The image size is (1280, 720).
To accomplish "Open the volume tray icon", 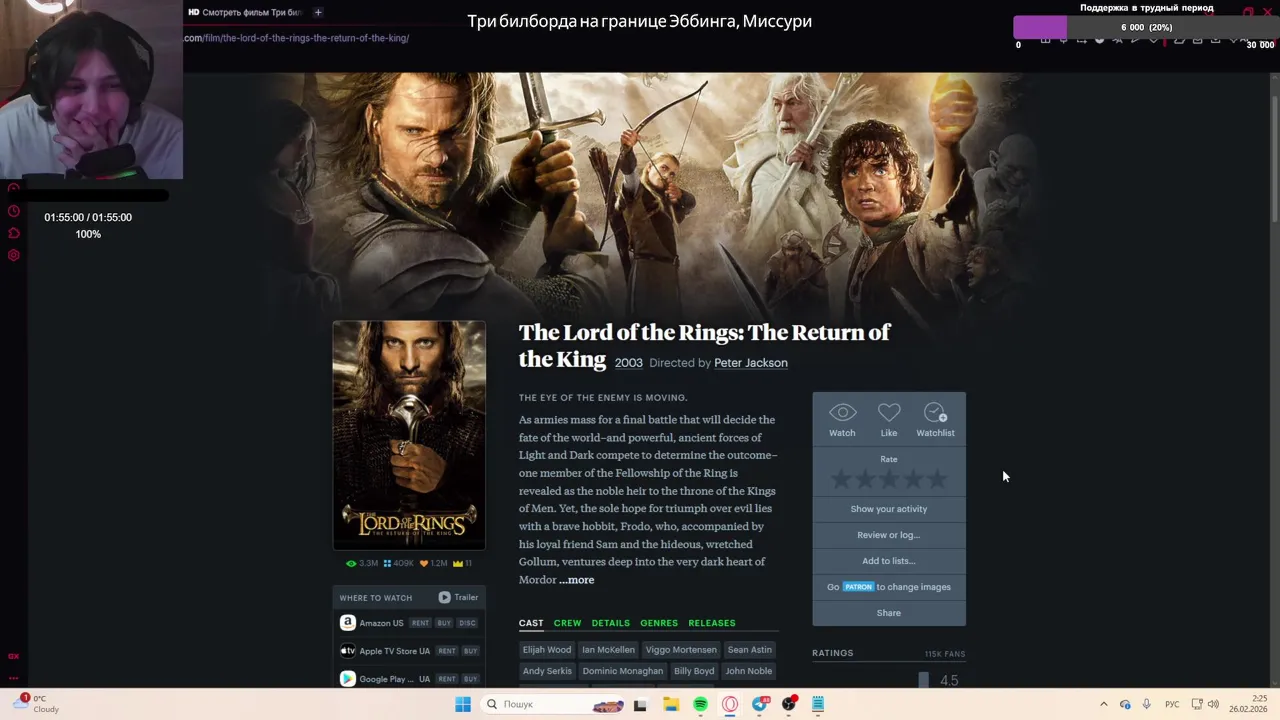I will [1213, 704].
